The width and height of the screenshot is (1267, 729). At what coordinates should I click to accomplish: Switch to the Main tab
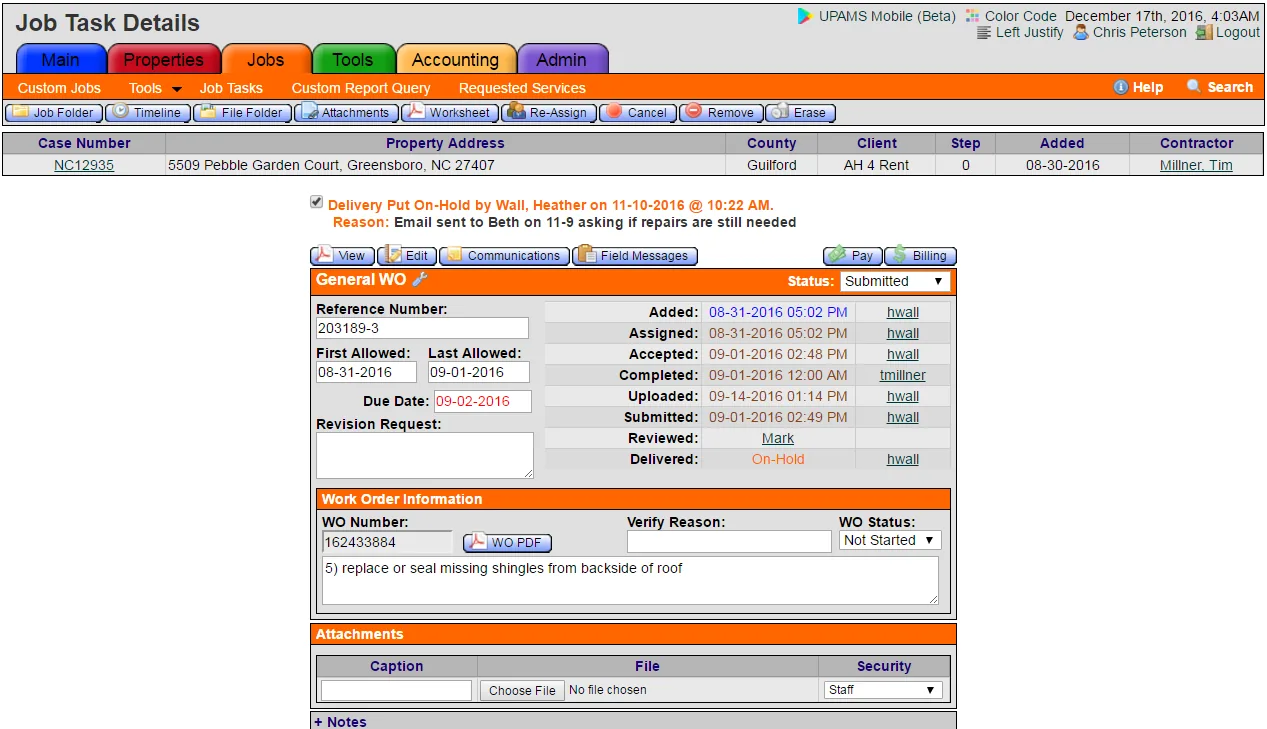[x=61, y=60]
